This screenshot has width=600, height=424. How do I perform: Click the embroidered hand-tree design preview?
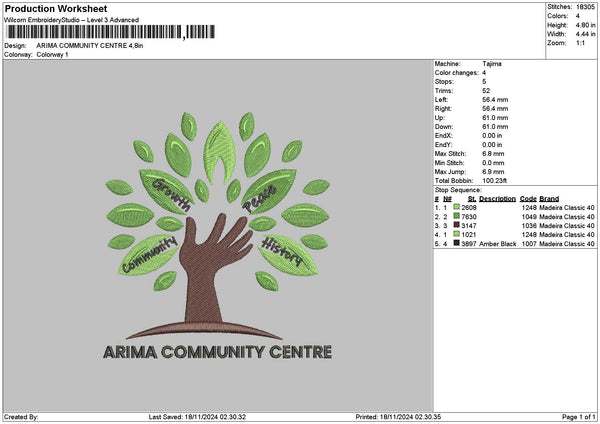[218, 235]
